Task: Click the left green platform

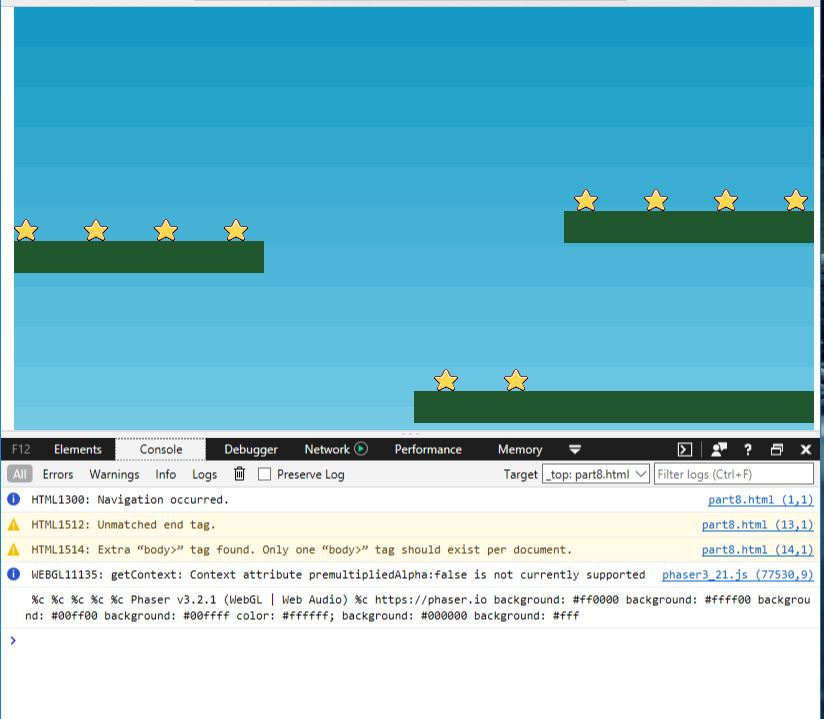Action: click(139, 257)
